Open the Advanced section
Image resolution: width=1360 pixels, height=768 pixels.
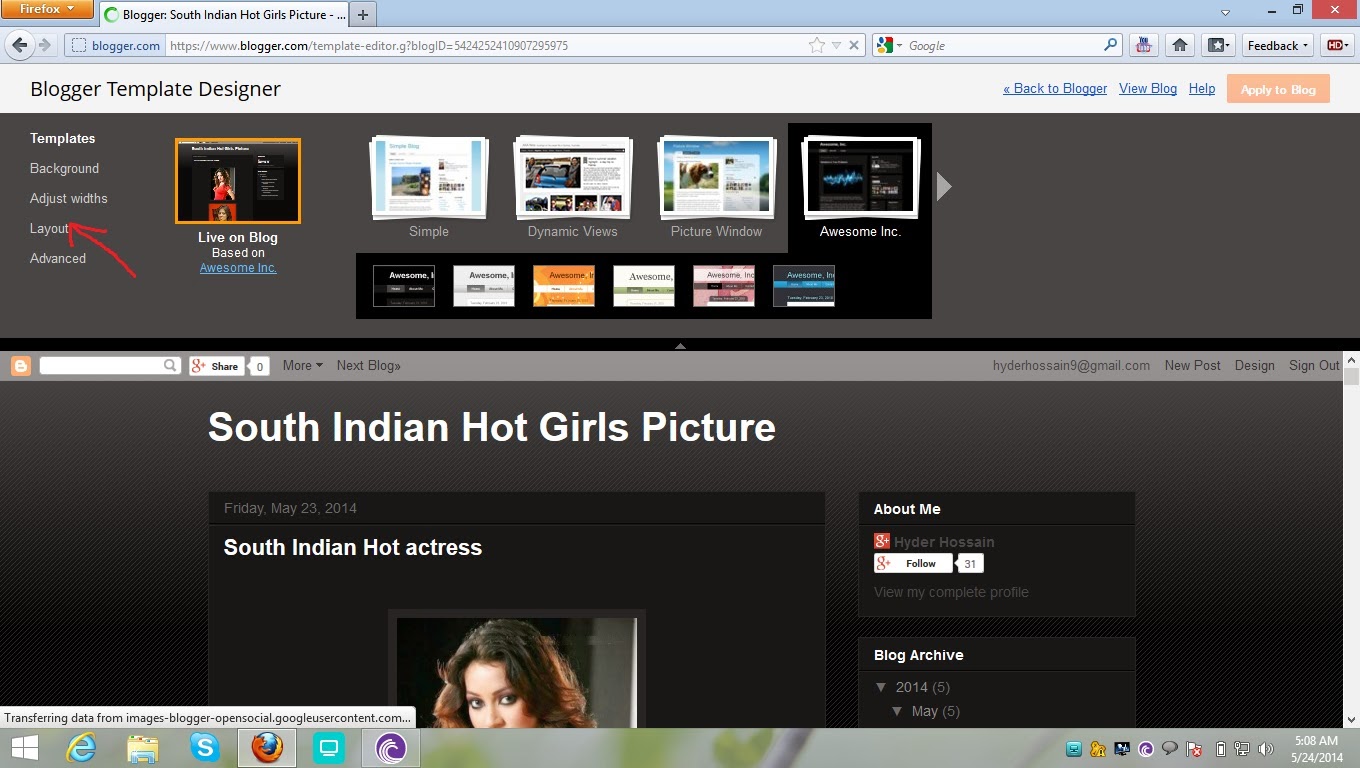pos(58,258)
